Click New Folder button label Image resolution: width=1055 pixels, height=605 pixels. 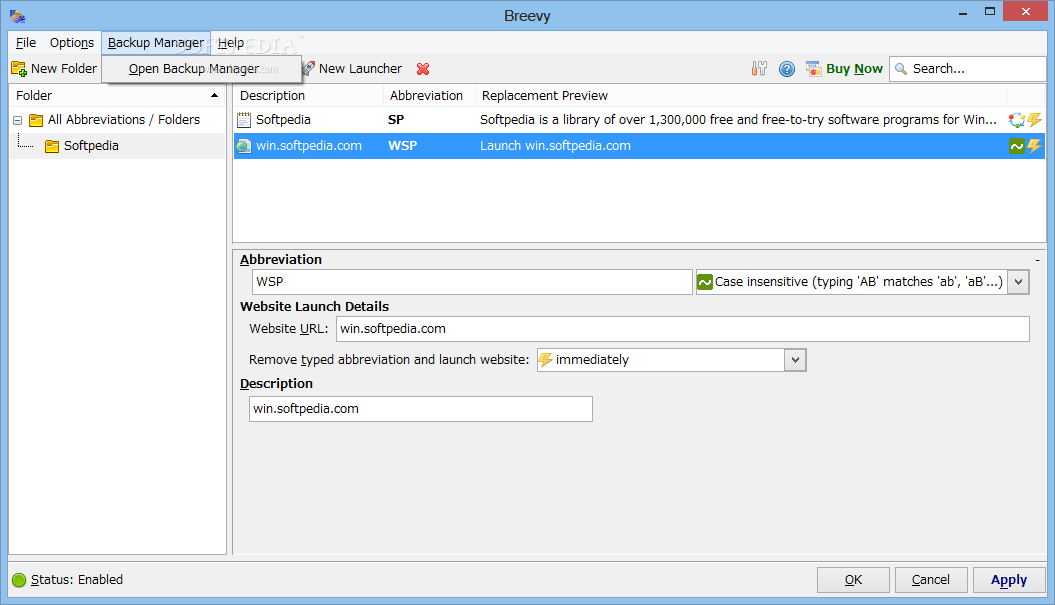point(64,69)
